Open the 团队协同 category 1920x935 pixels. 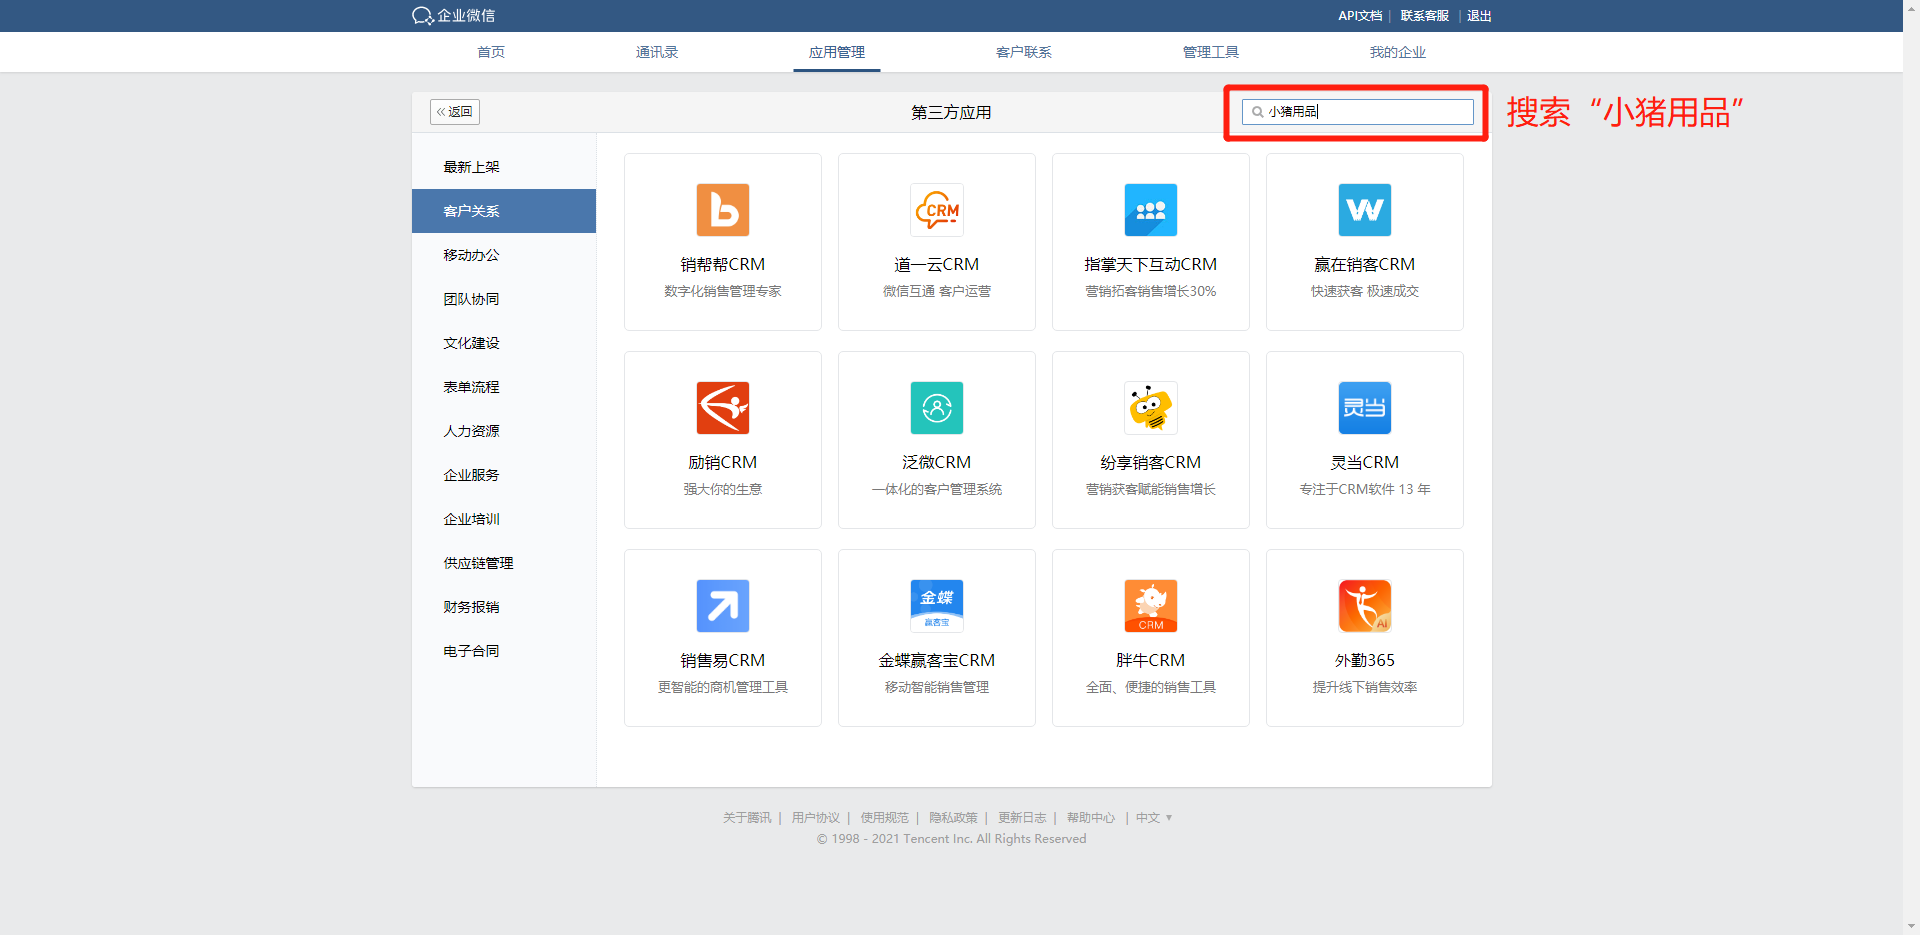click(504, 299)
